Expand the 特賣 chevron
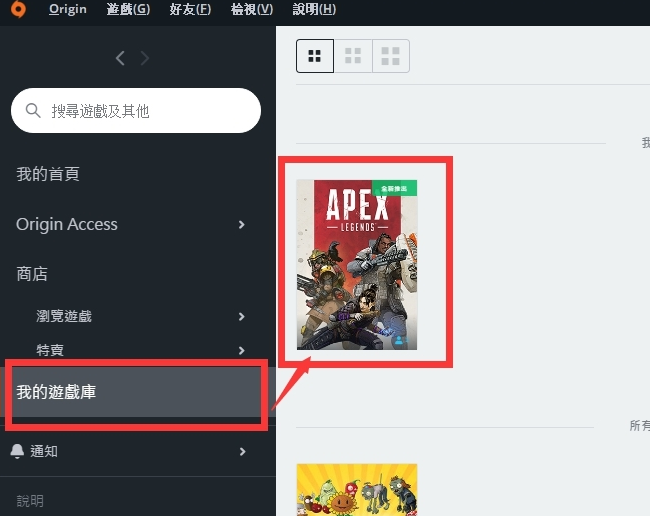Image resolution: width=650 pixels, height=516 pixels. [242, 351]
